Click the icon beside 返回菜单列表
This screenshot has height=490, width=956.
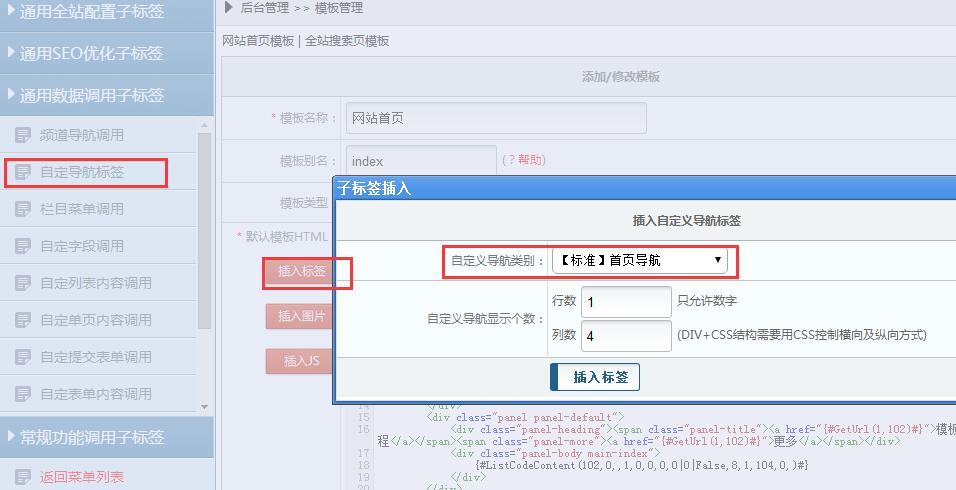tap(22, 477)
